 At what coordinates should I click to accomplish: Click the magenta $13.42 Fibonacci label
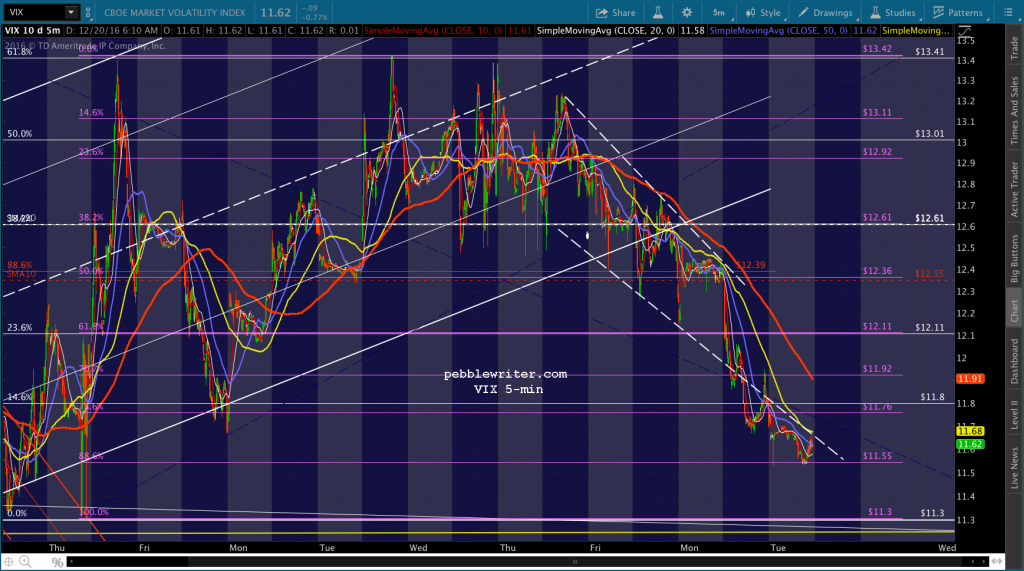tap(877, 48)
